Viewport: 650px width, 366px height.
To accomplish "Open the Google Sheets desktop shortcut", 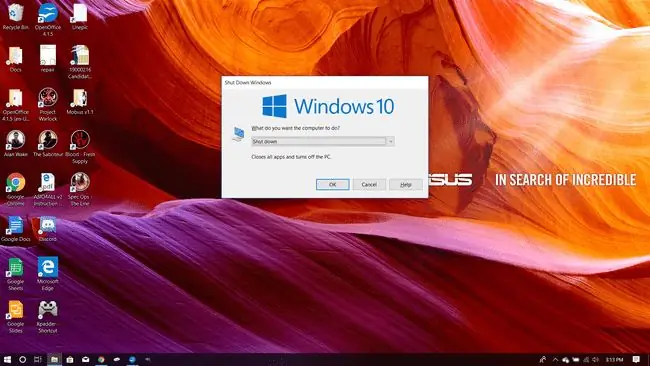I will [x=15, y=274].
